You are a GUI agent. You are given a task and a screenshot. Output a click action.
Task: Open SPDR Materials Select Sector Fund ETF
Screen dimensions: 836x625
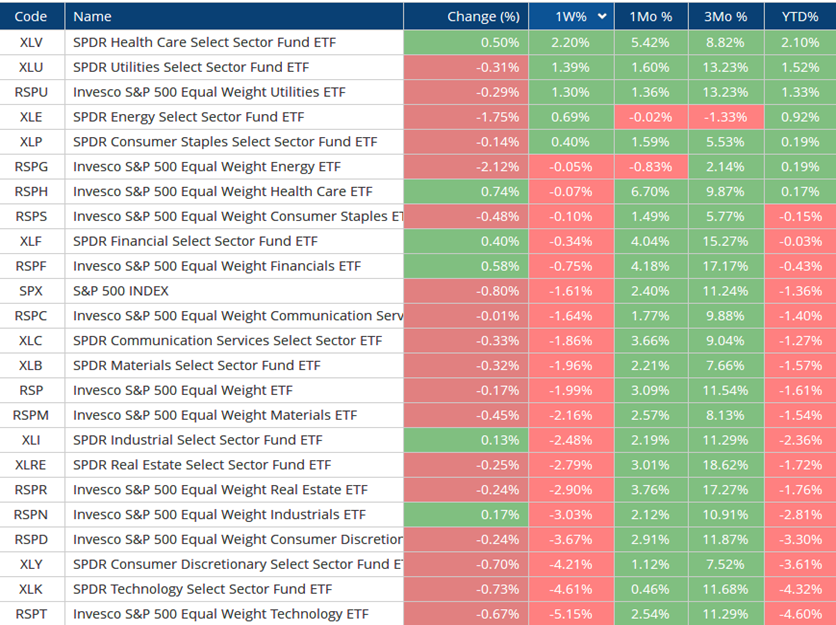tap(197, 366)
